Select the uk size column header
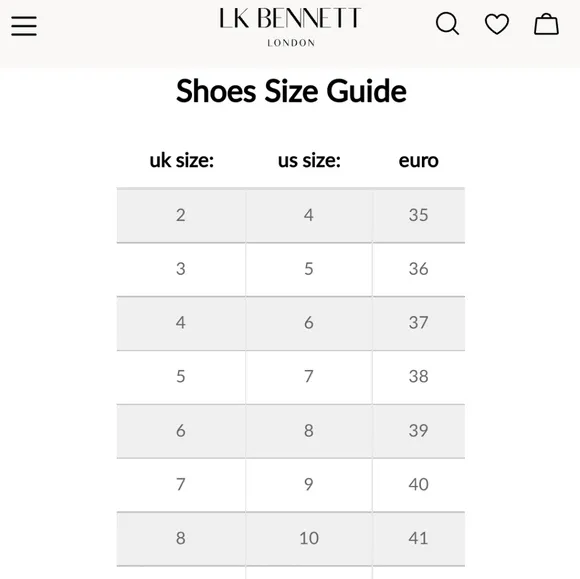This screenshot has width=580, height=579. pyautogui.click(x=182, y=161)
